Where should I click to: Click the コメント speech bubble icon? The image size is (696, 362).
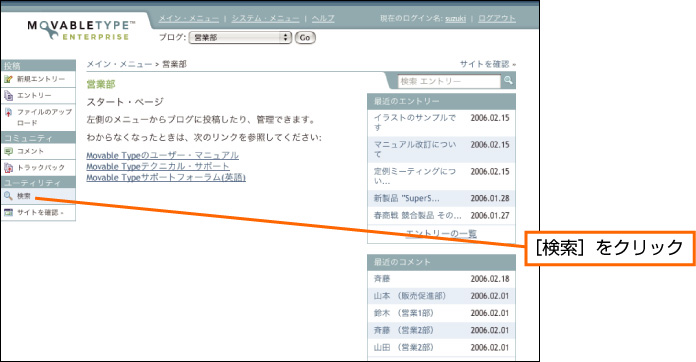8,151
